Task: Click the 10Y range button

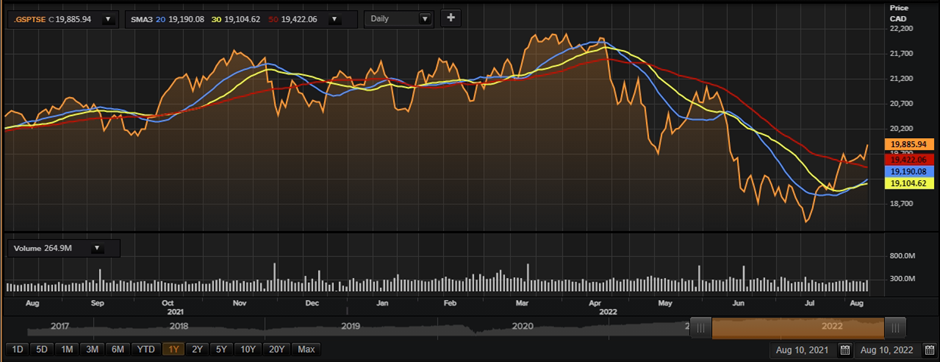Action: (248, 349)
